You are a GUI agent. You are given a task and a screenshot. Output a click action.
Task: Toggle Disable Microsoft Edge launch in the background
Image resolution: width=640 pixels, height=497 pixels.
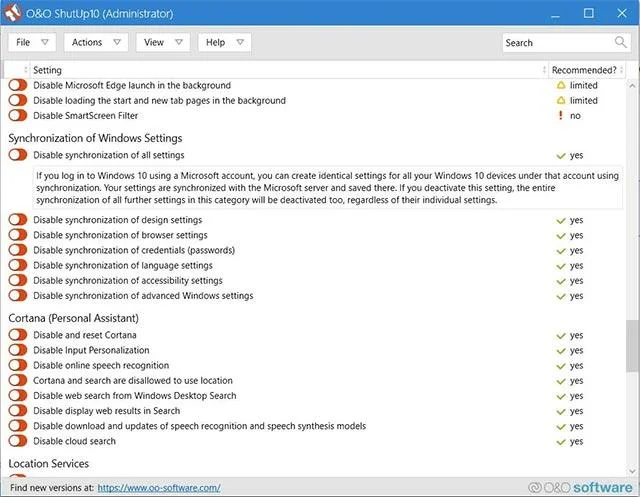(x=18, y=85)
